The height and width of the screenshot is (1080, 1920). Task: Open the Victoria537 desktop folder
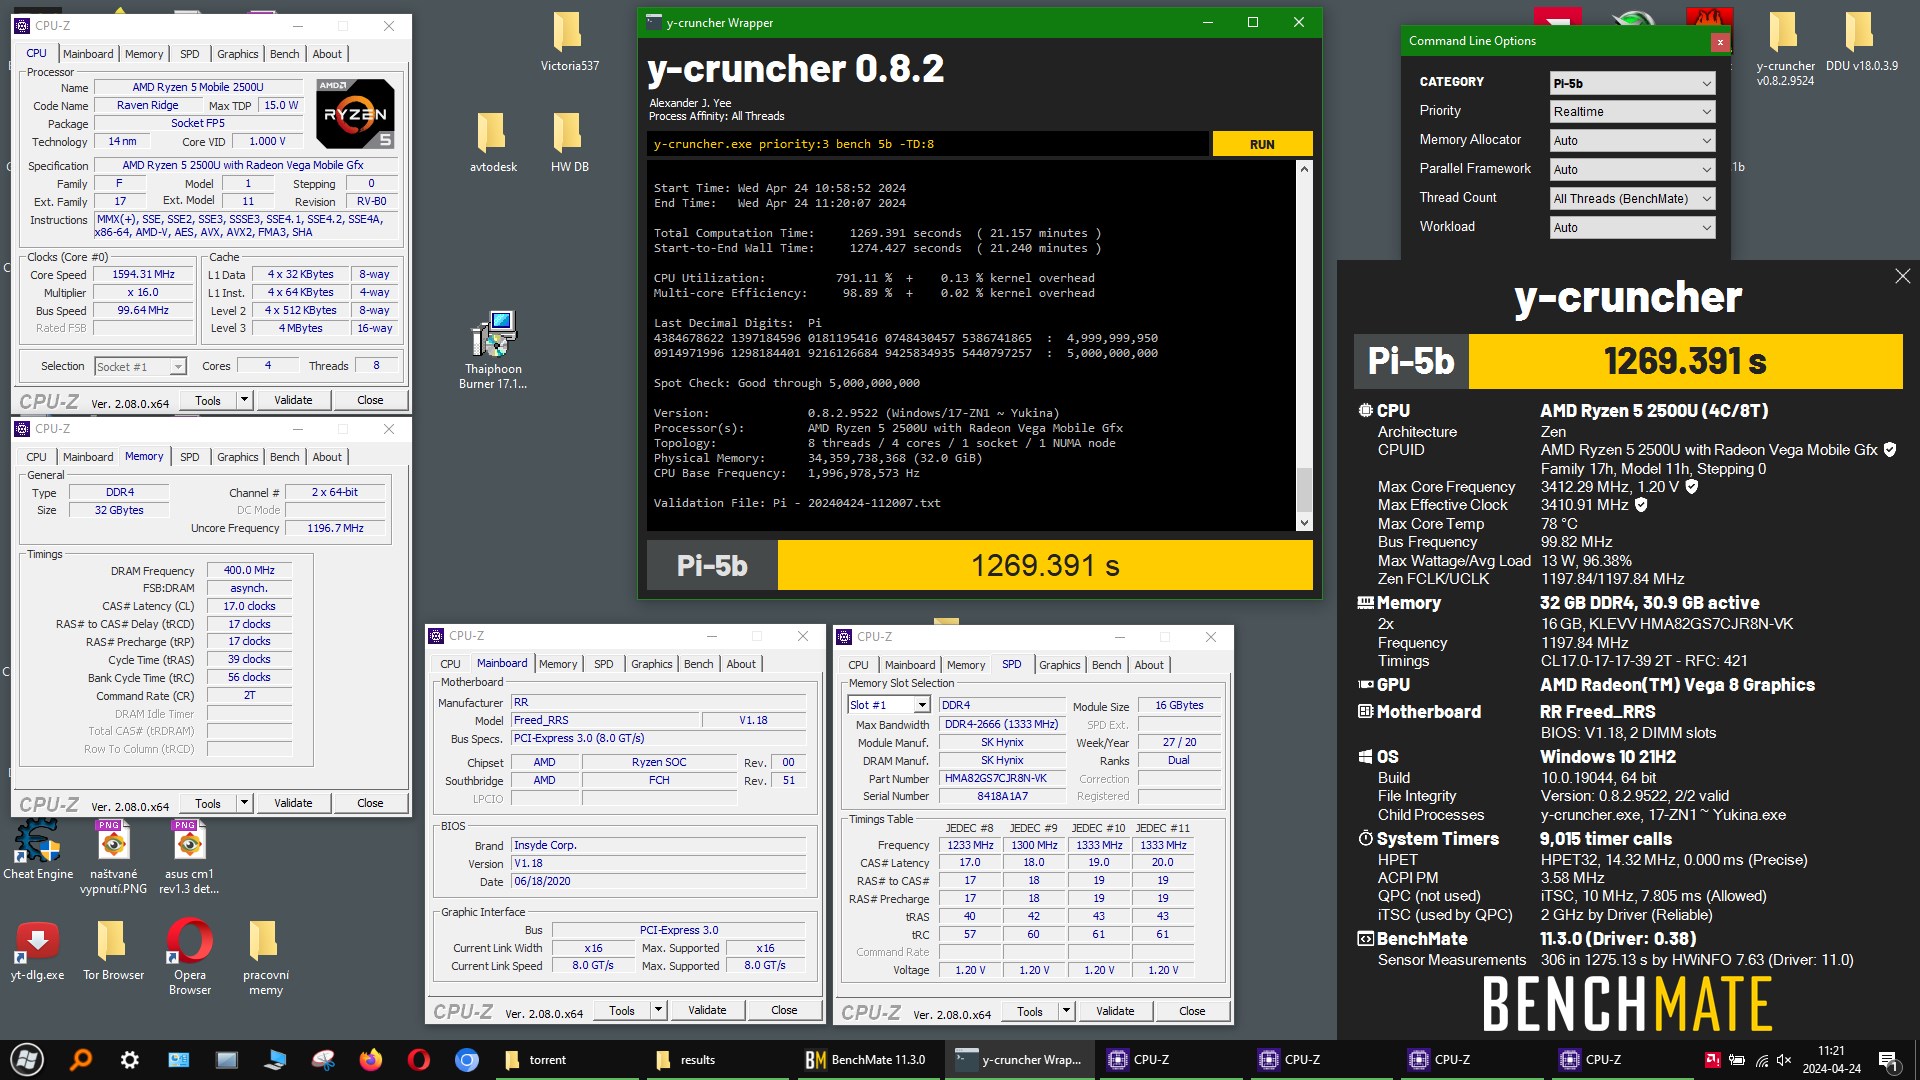(x=569, y=41)
